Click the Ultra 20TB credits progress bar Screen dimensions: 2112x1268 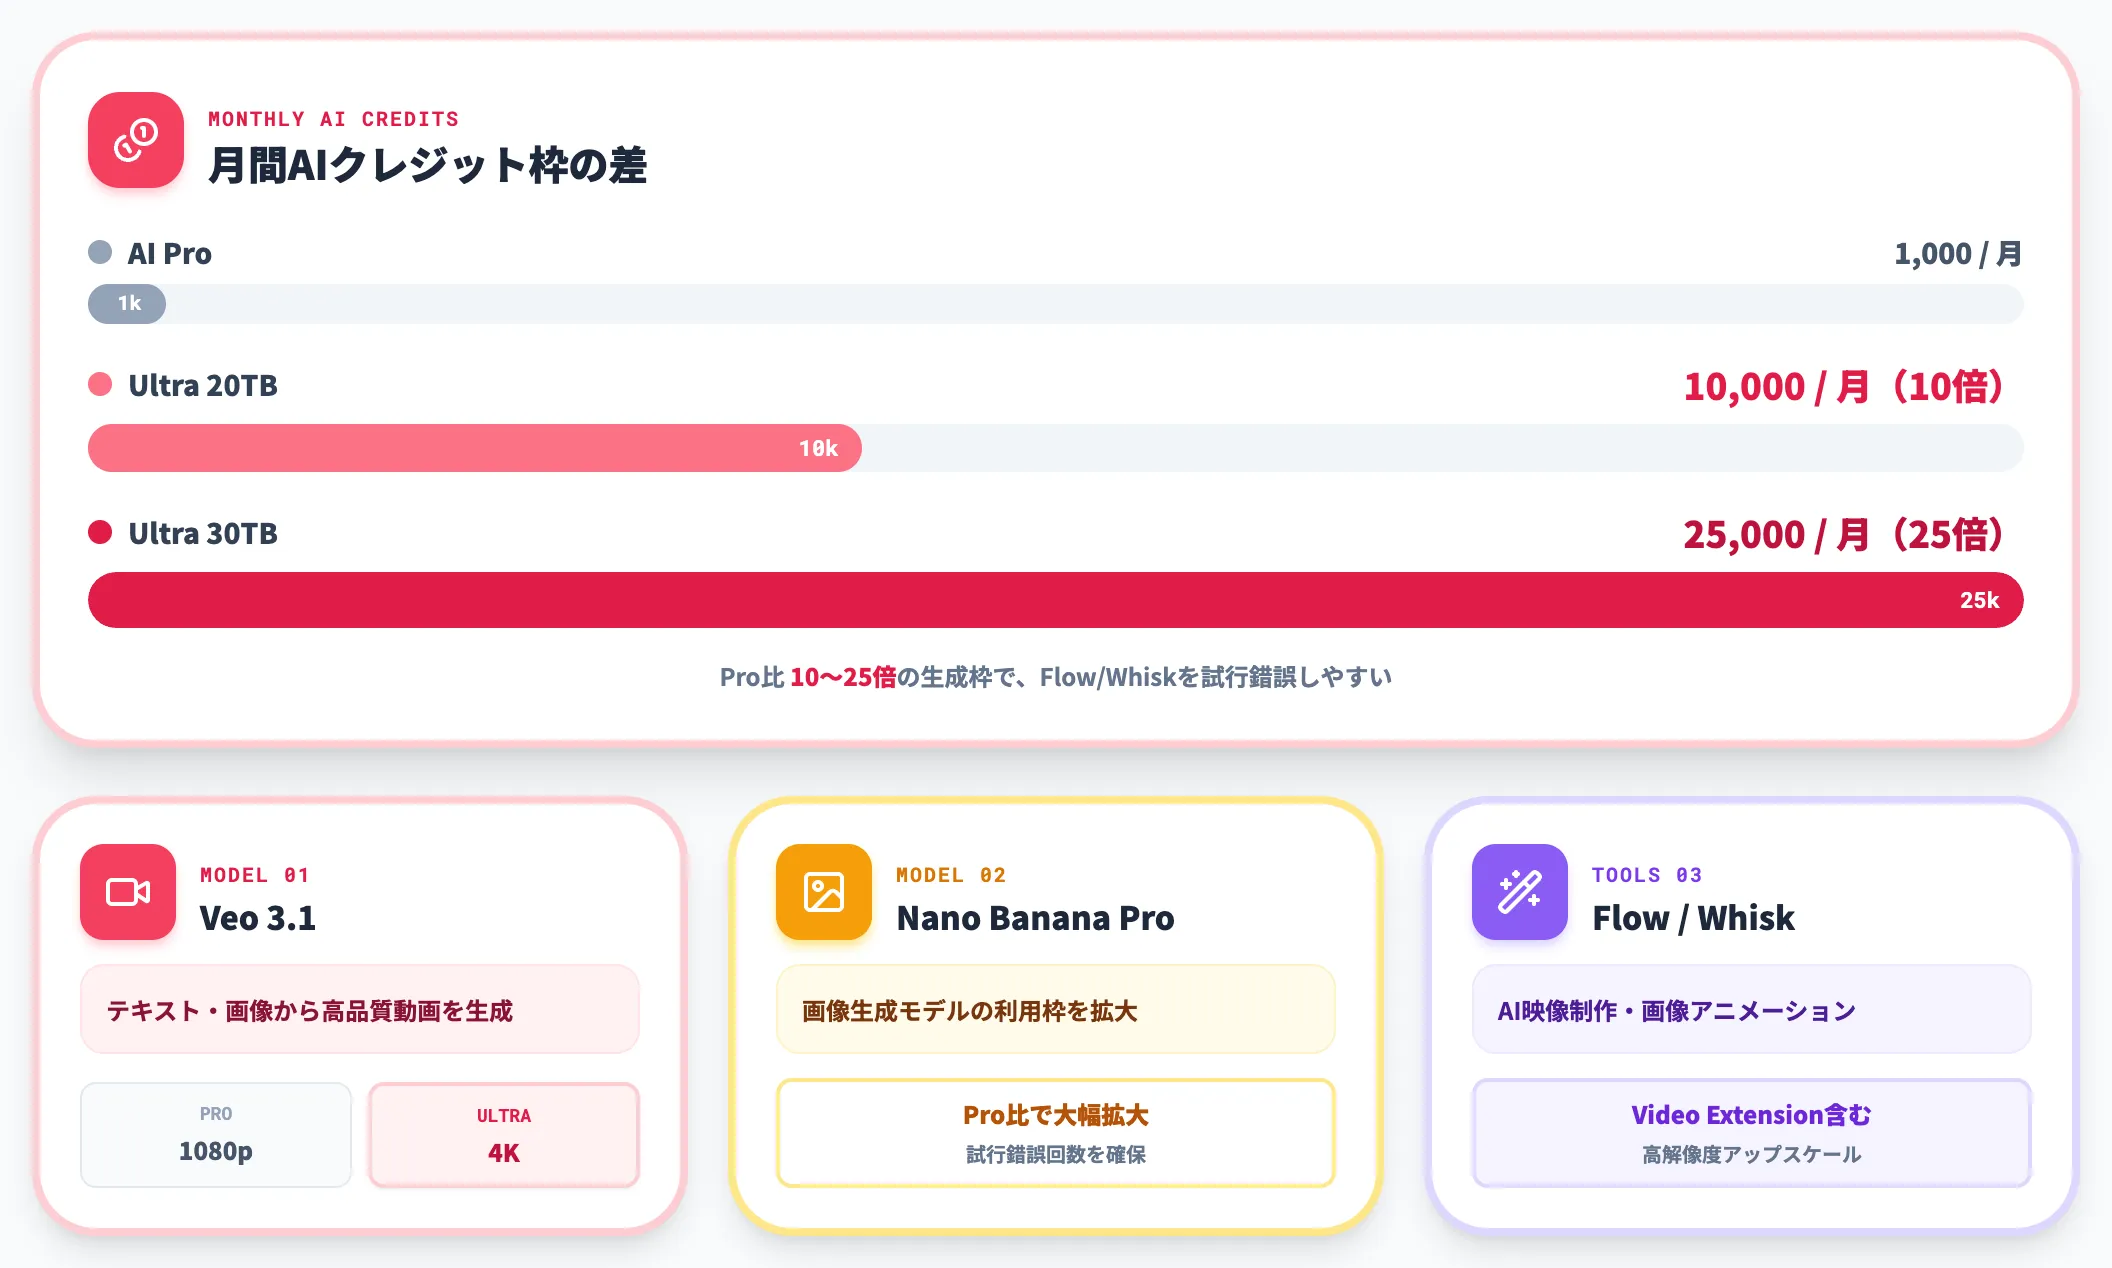coord(1056,448)
